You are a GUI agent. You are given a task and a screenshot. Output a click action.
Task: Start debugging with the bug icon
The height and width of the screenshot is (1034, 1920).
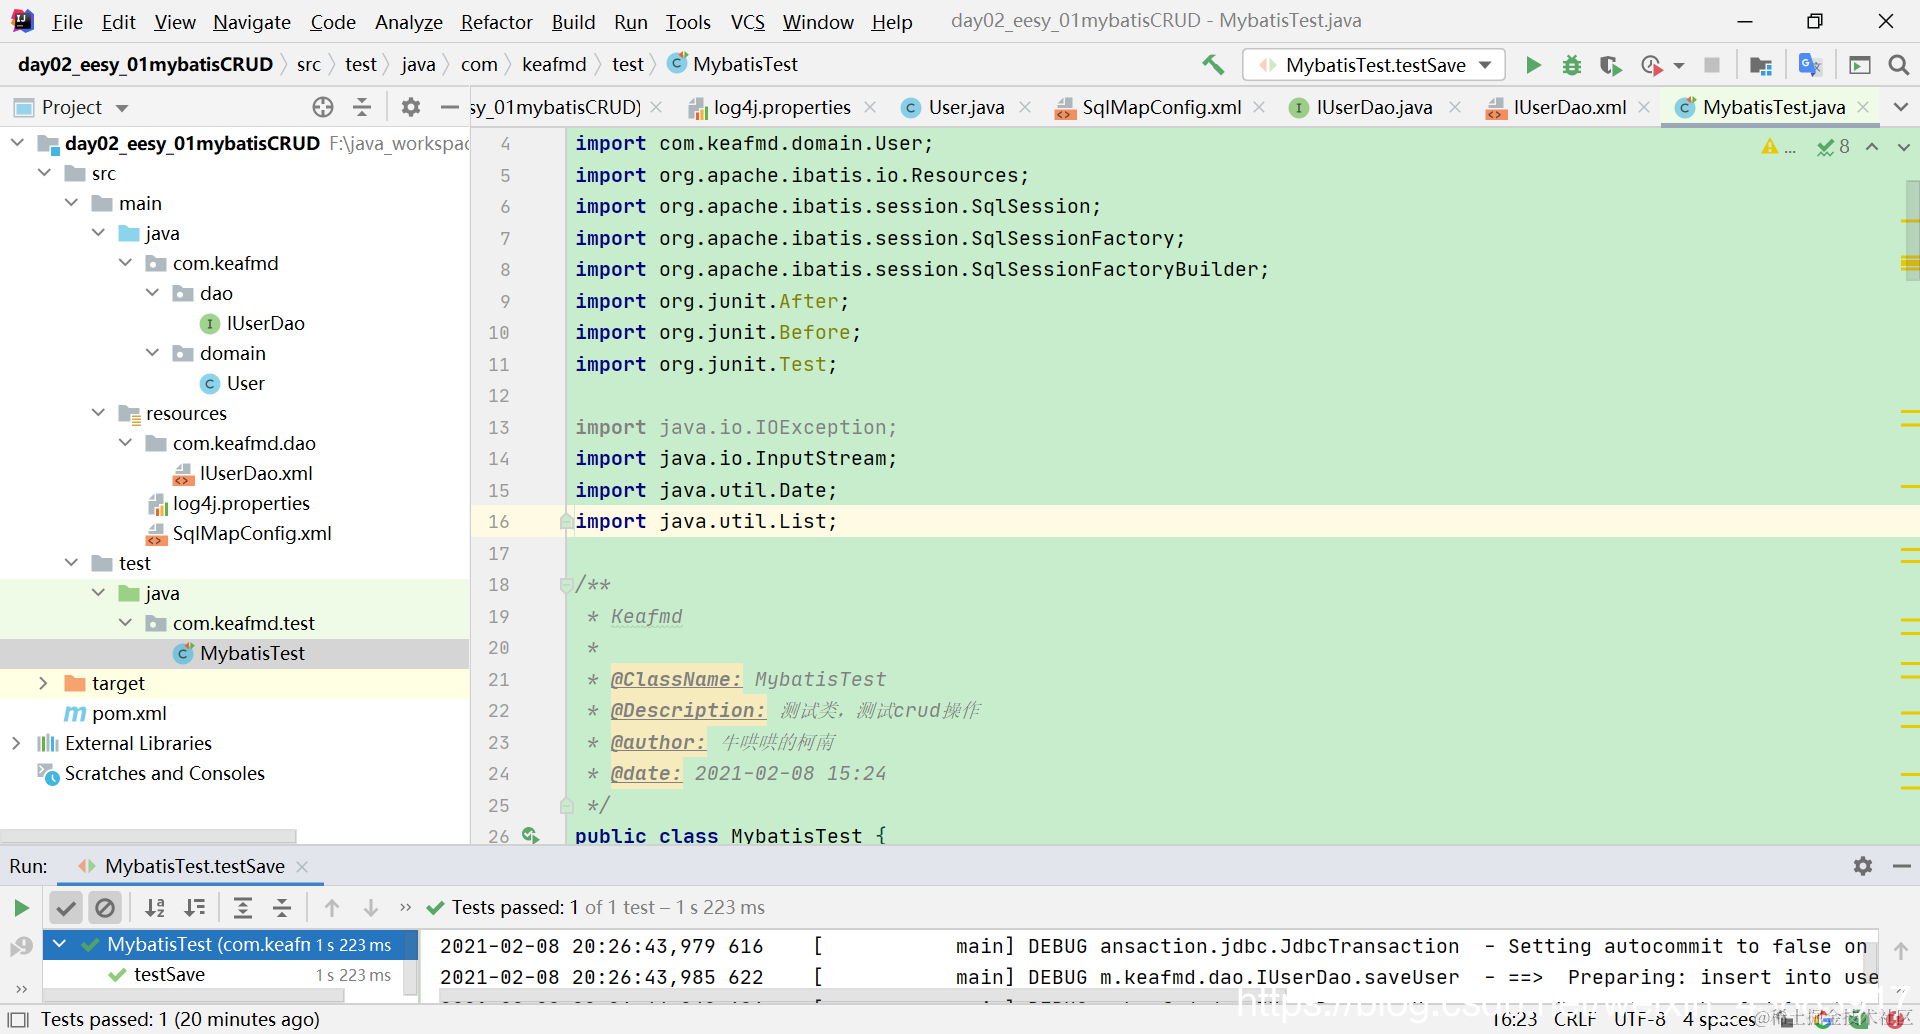[x=1572, y=65]
